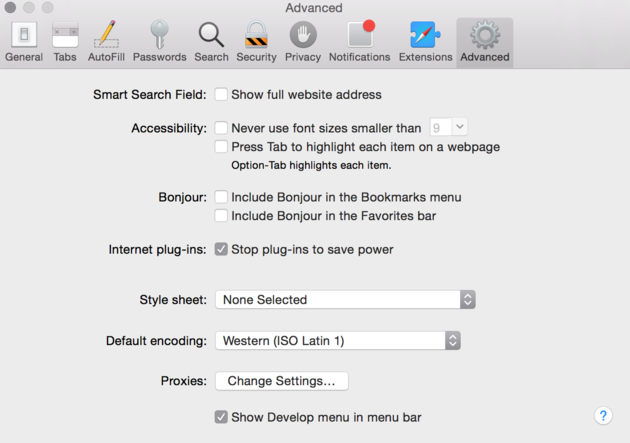Enable Press Tab to highlight each item
This screenshot has height=443, width=630.
pos(221,147)
